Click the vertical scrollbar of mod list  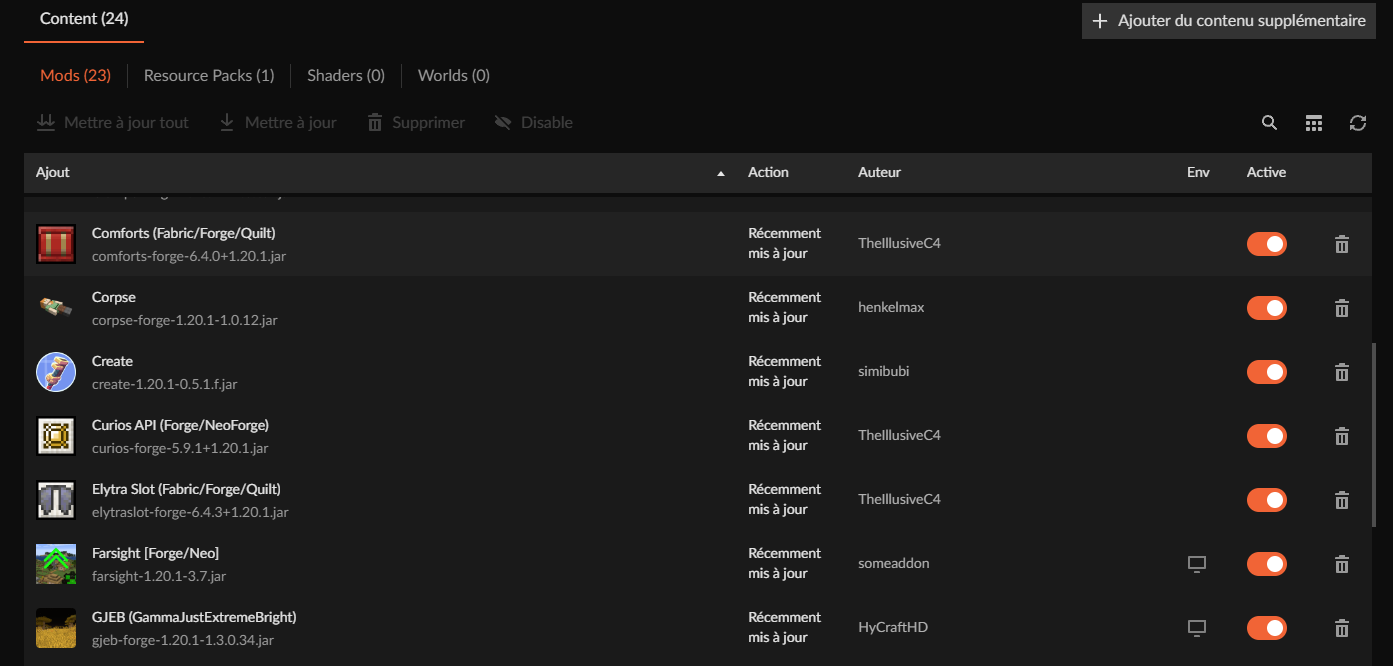pos(1376,436)
